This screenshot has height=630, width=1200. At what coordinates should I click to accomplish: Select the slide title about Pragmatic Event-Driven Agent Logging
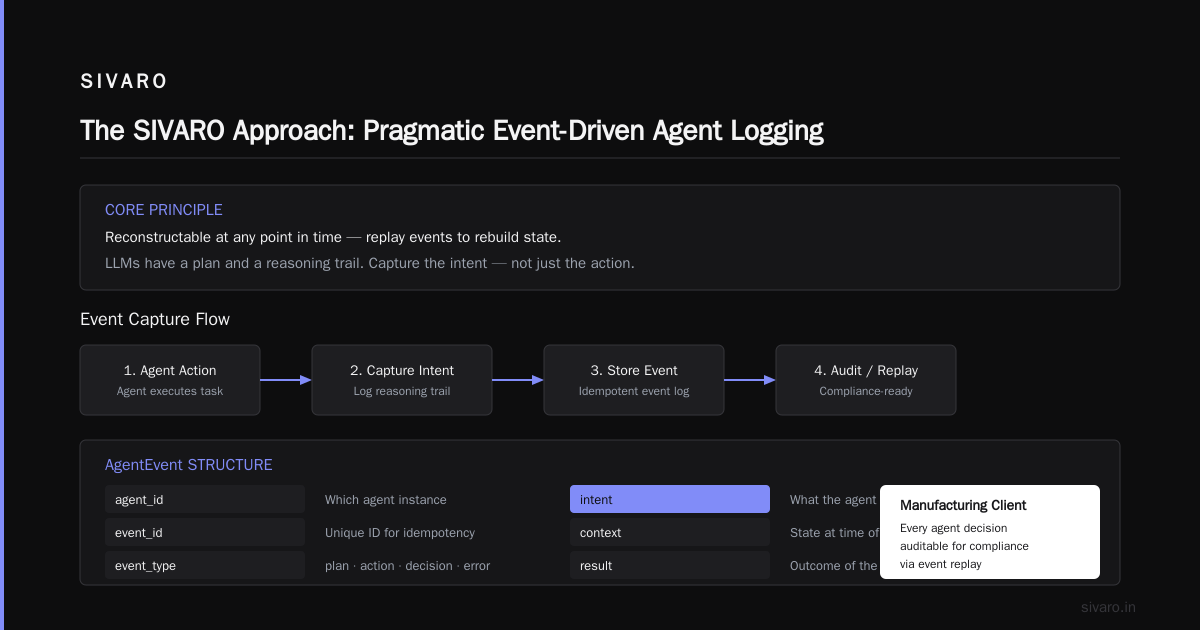[452, 131]
